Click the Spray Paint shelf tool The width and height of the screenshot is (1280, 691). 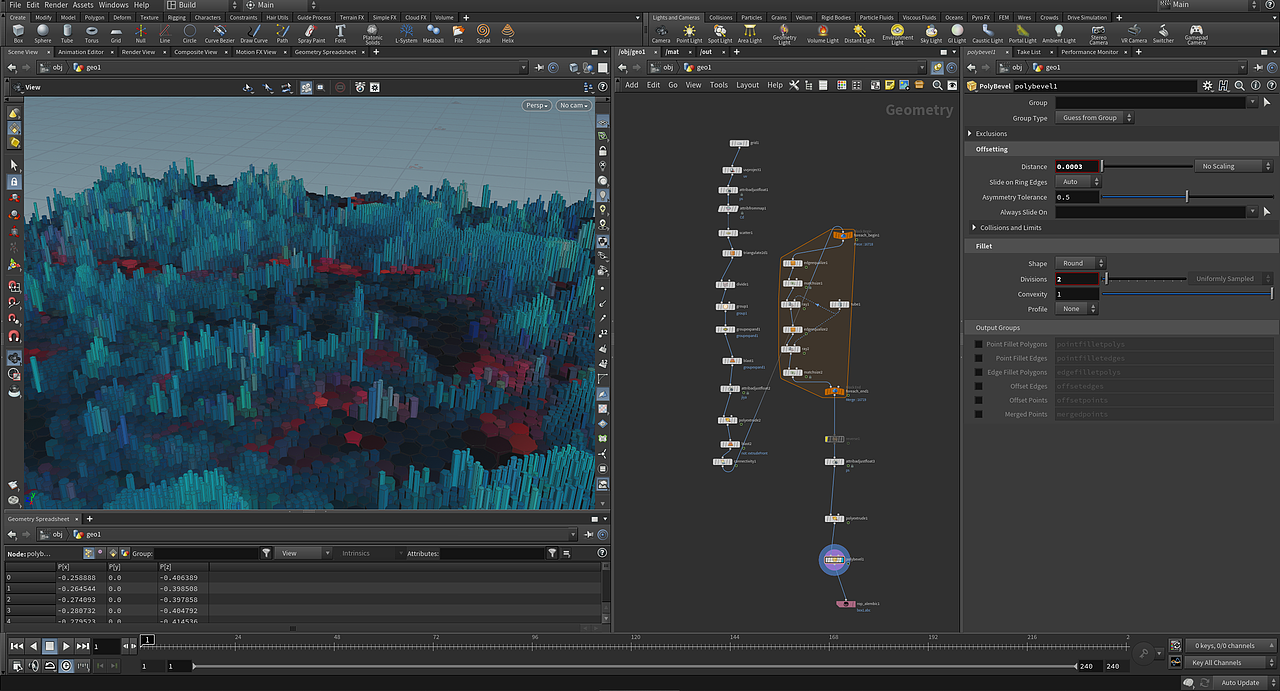coord(311,33)
